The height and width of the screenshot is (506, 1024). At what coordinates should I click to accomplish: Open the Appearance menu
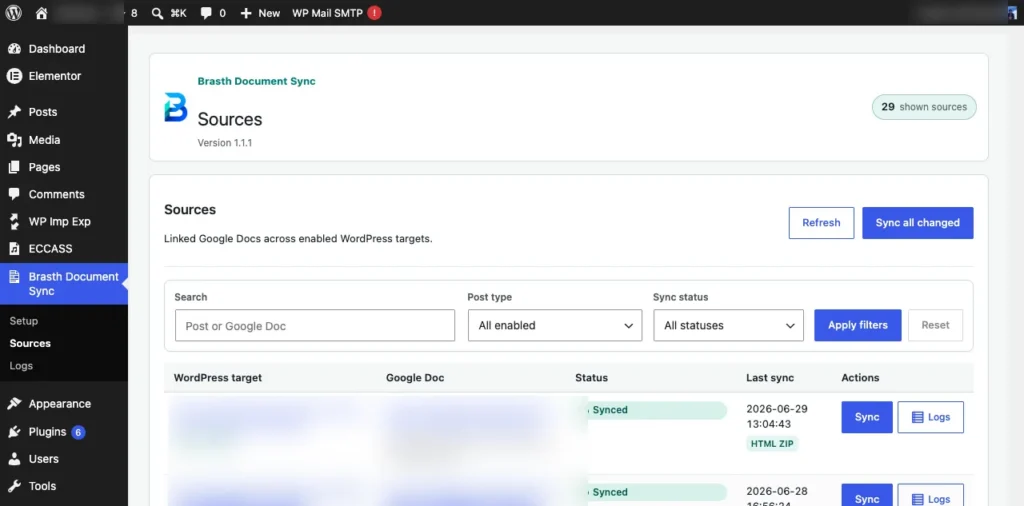[59, 404]
